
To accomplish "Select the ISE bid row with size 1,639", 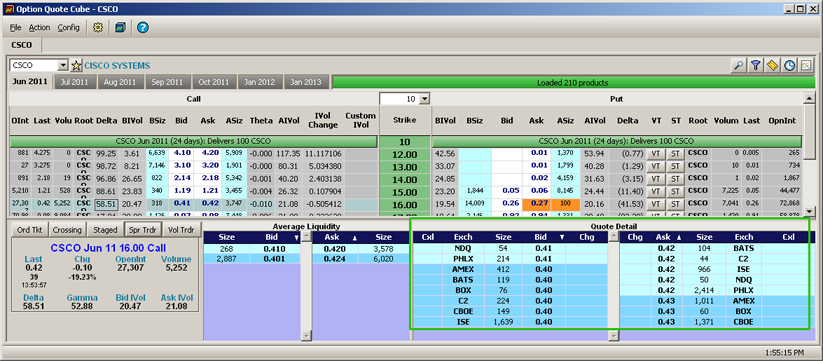I will click(x=510, y=322).
